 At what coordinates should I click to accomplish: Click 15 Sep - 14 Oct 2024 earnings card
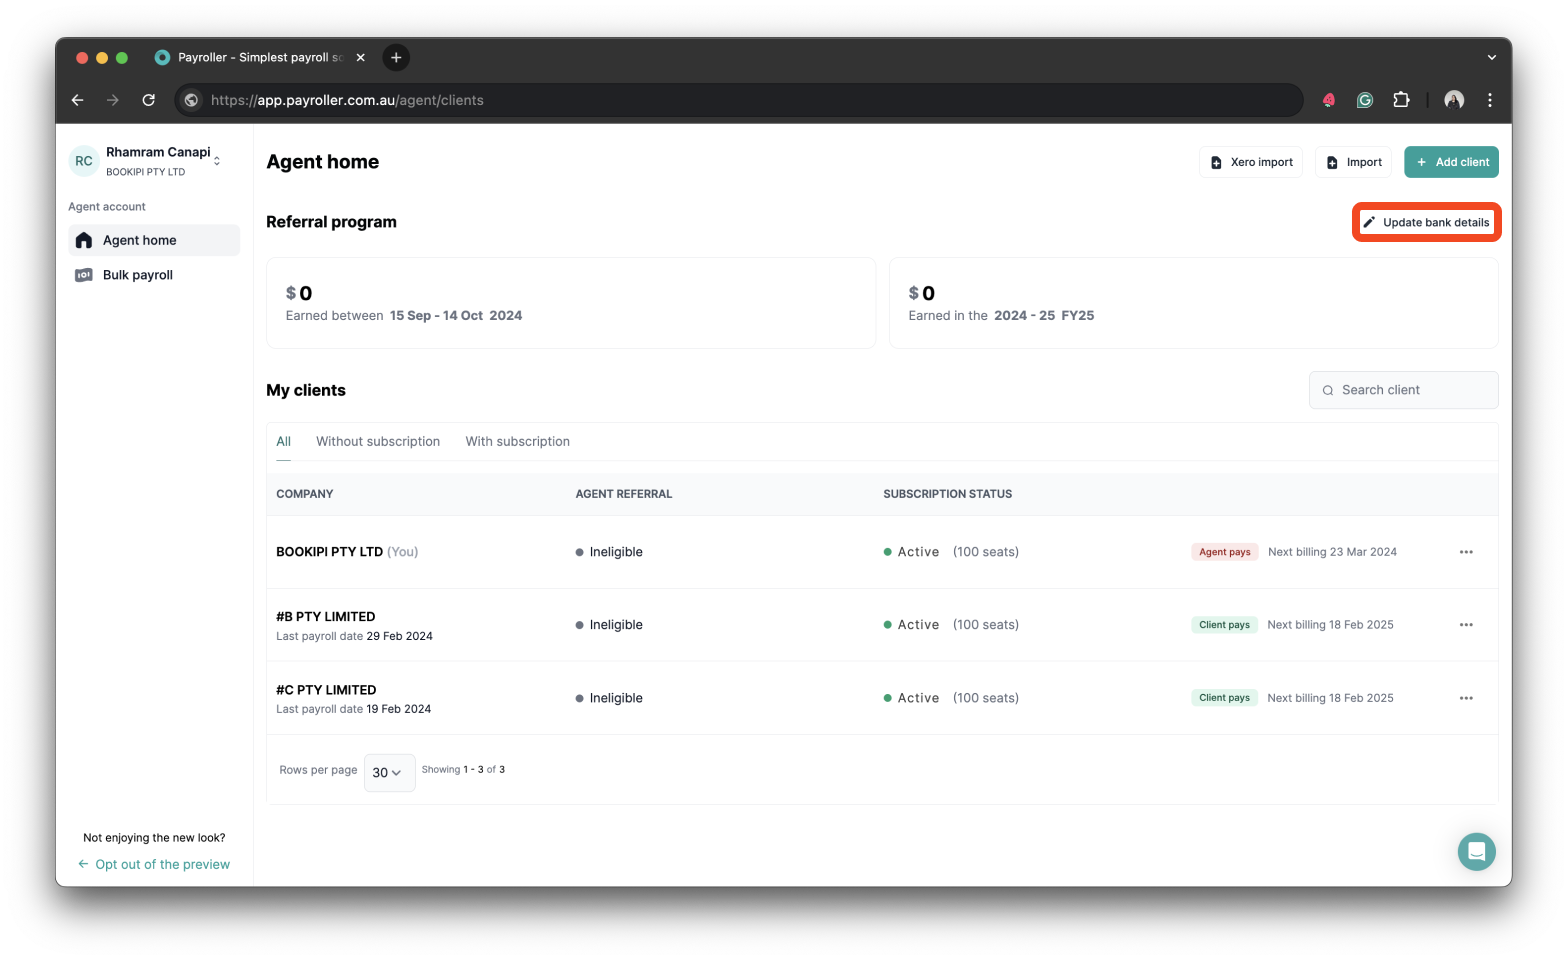coord(571,303)
